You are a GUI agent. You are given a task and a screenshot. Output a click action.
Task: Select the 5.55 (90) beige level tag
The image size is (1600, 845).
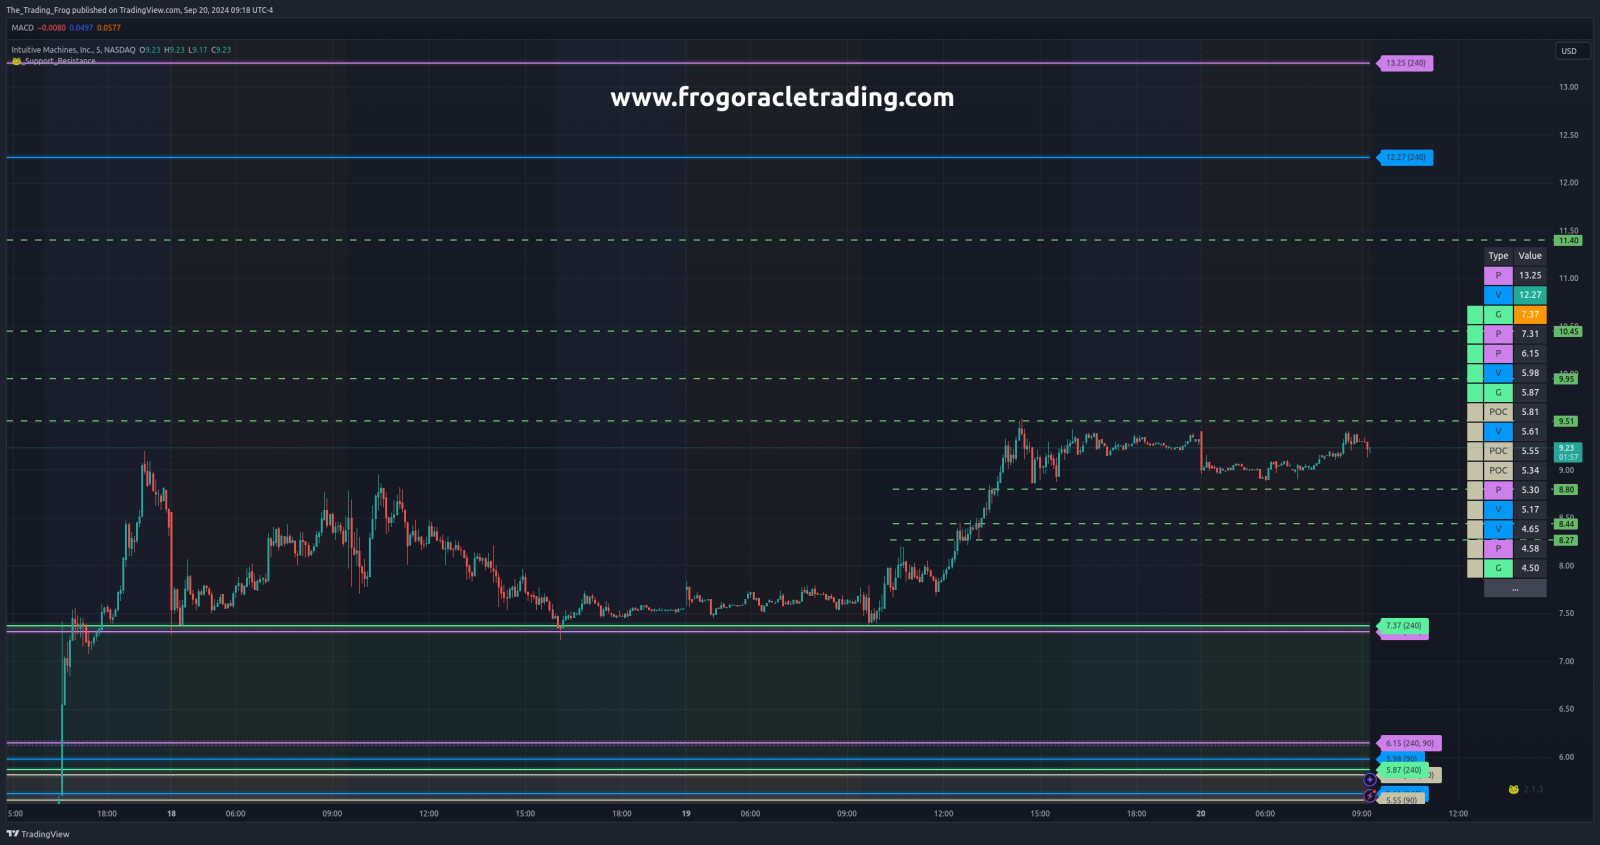click(x=1402, y=800)
